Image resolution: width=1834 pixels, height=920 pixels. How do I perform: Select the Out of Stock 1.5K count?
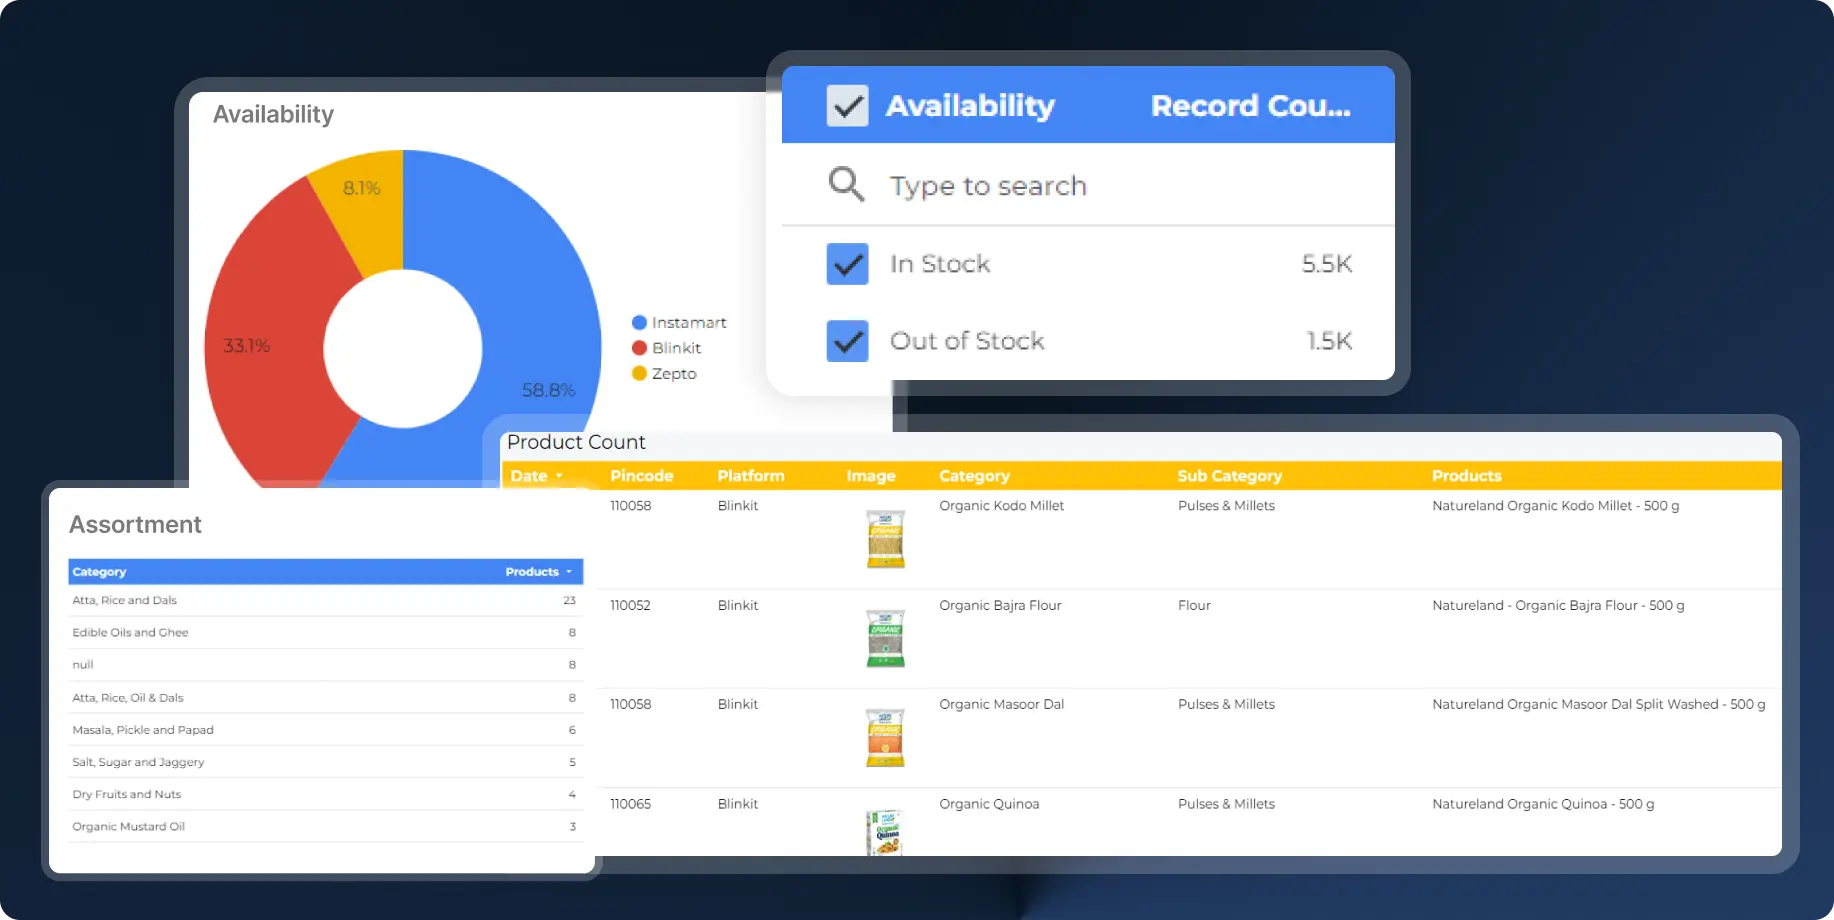(1329, 341)
